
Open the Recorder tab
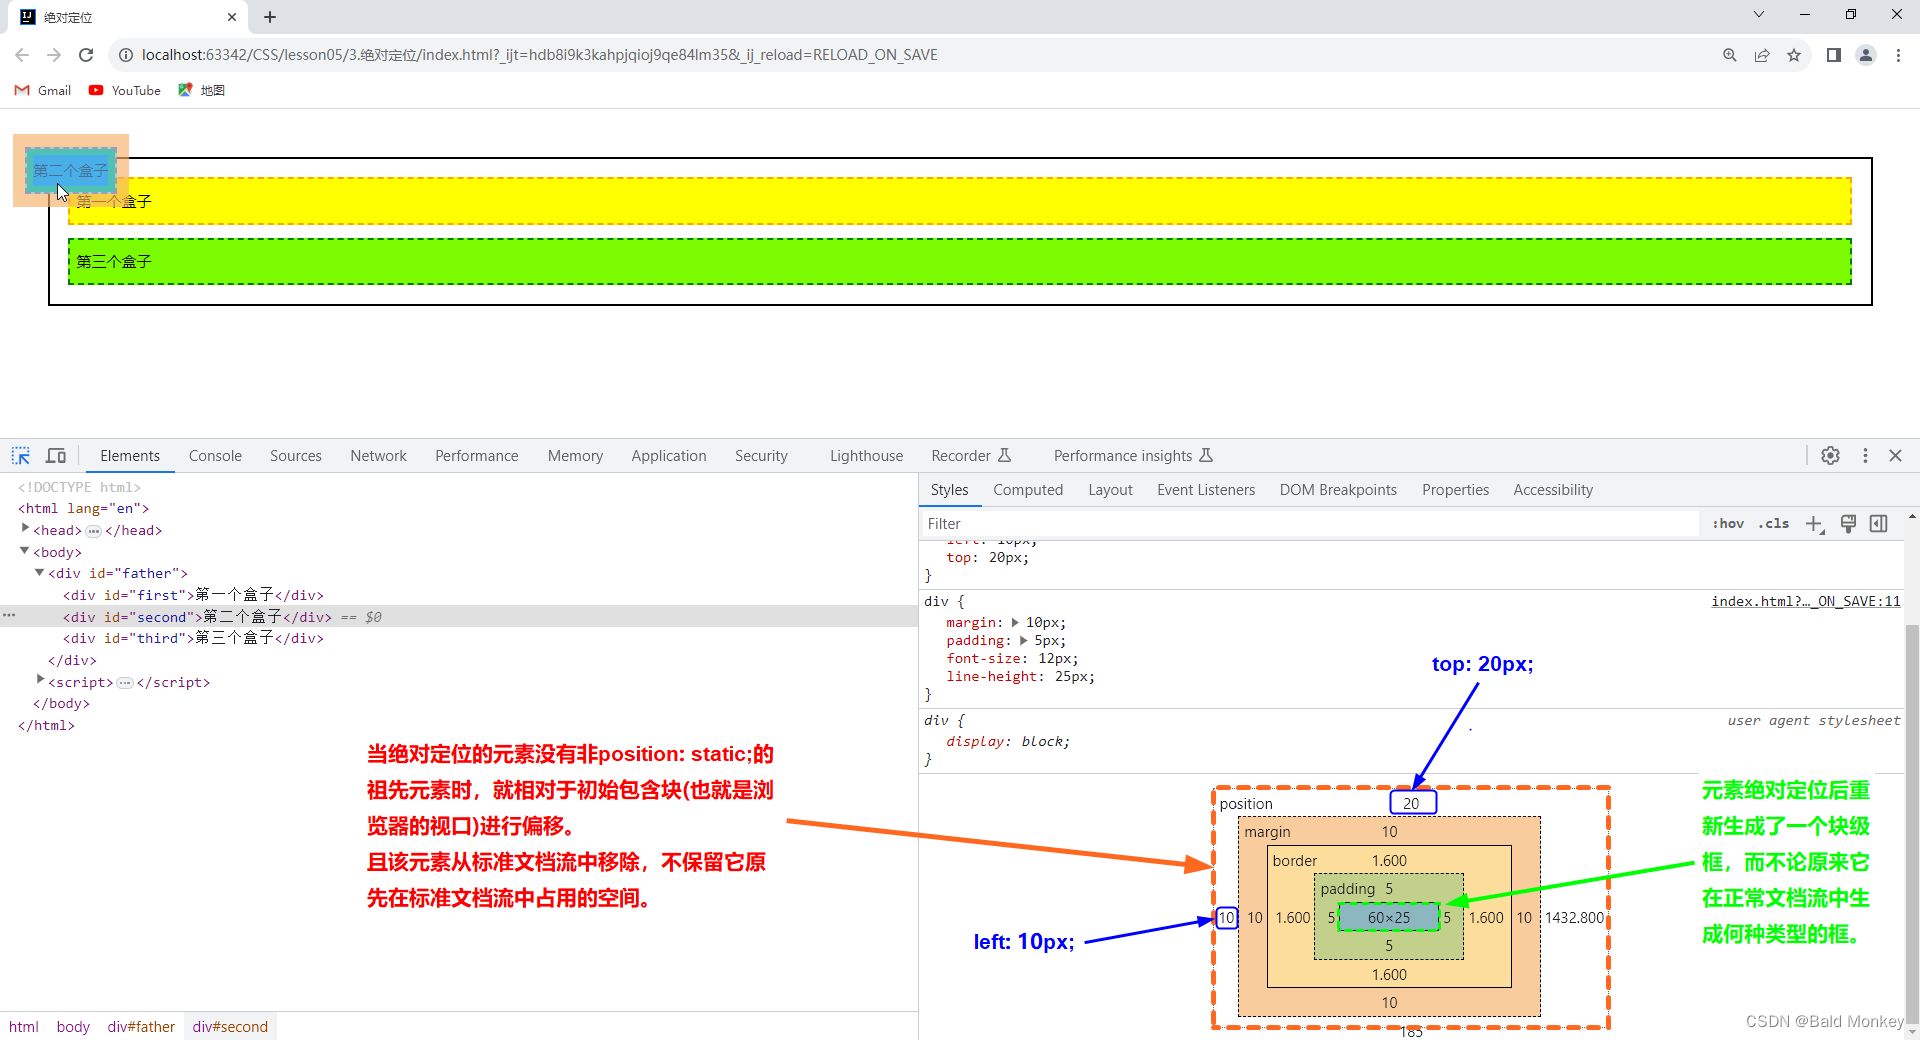(x=971, y=456)
